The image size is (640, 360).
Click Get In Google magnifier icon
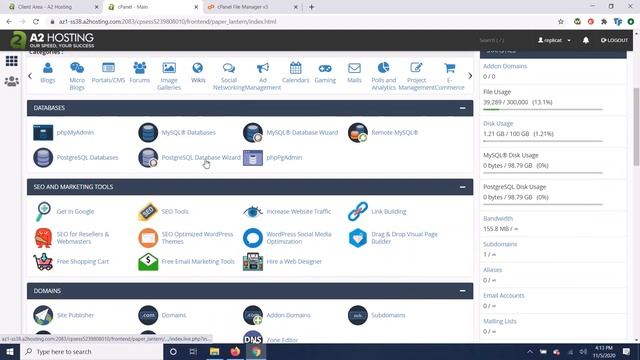pos(43,211)
